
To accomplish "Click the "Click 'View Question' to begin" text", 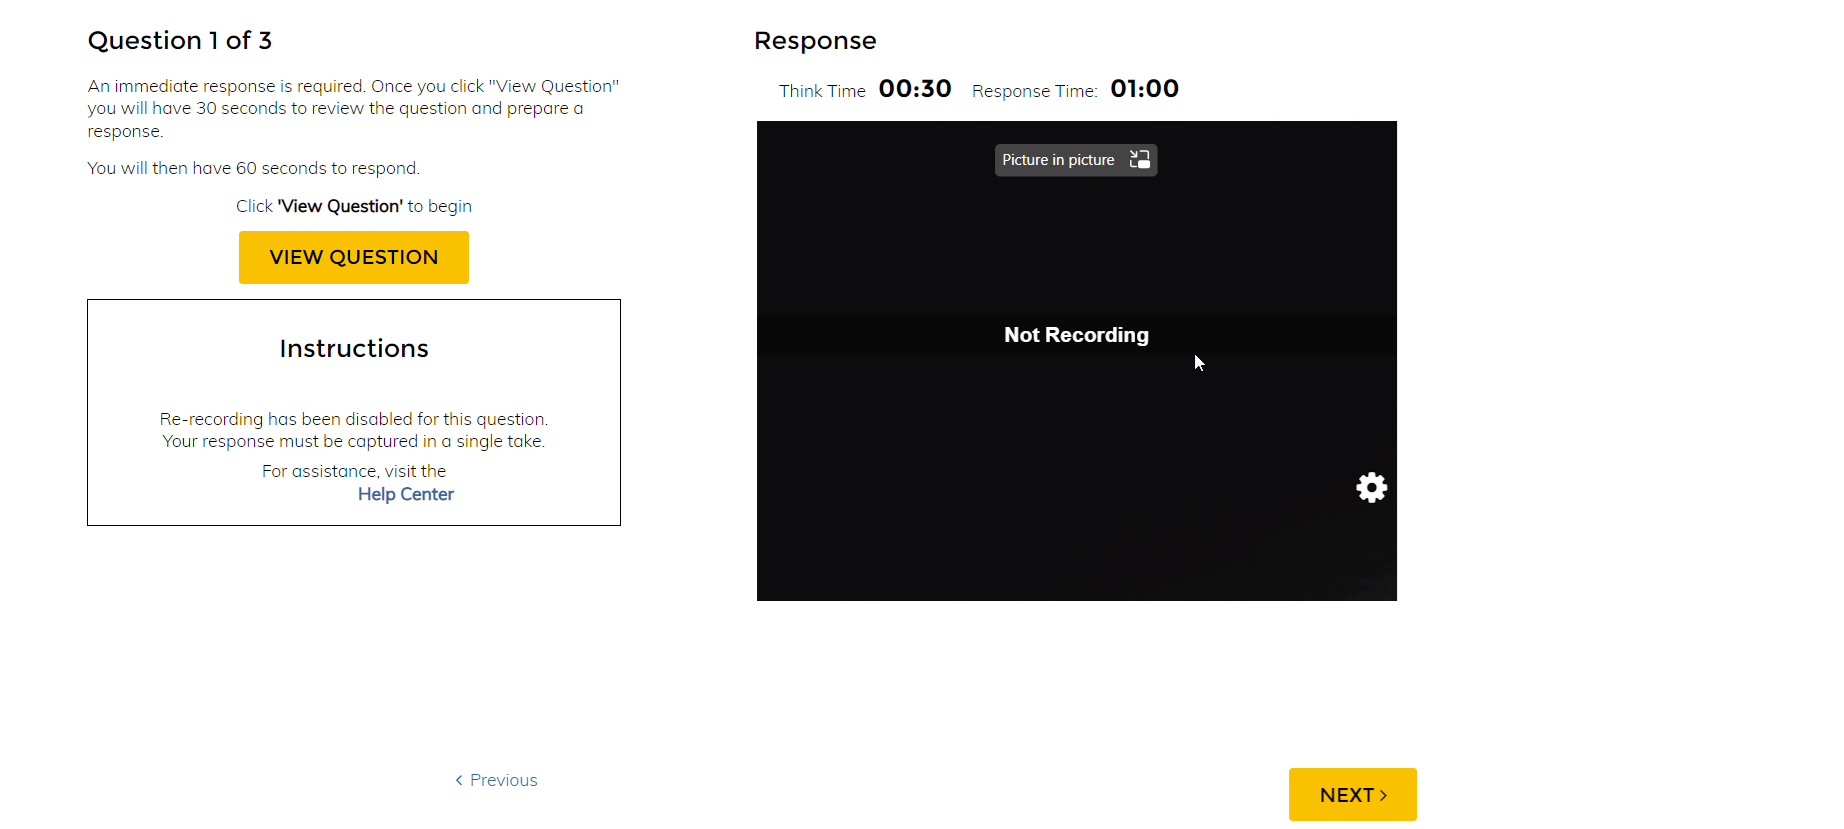I will [x=354, y=206].
